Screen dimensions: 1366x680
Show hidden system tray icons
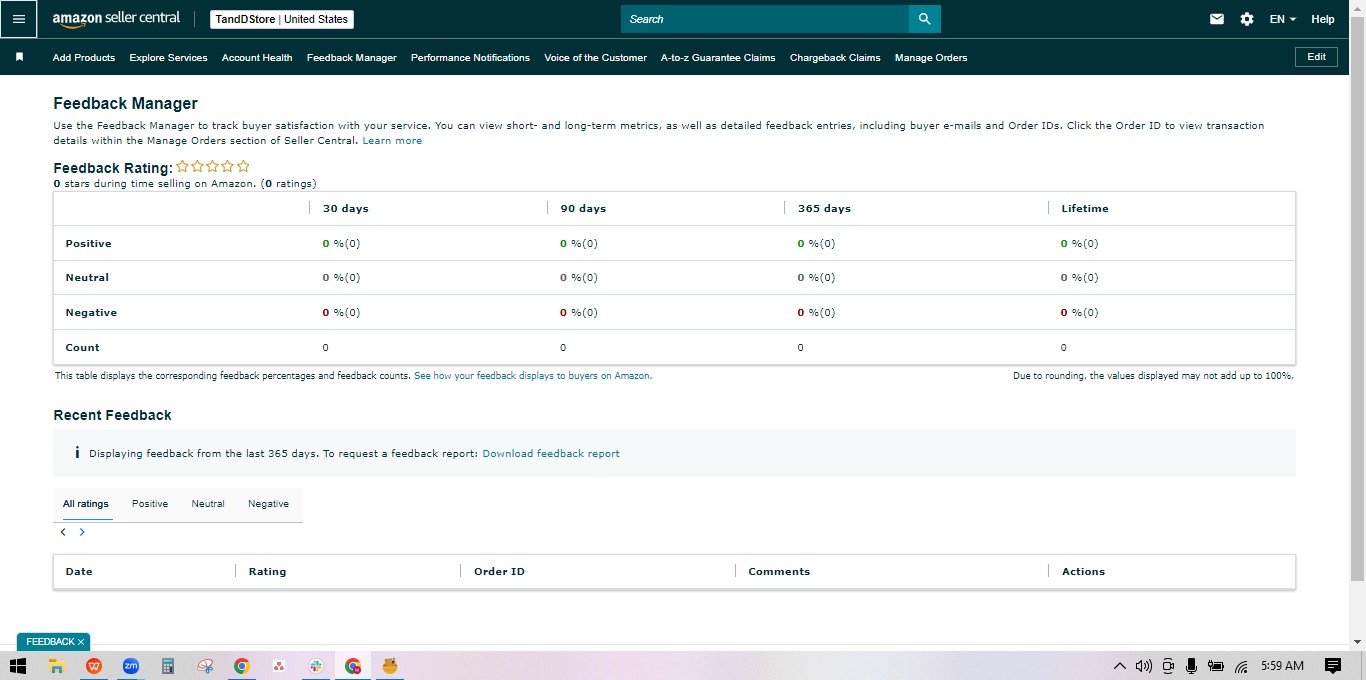point(1119,666)
